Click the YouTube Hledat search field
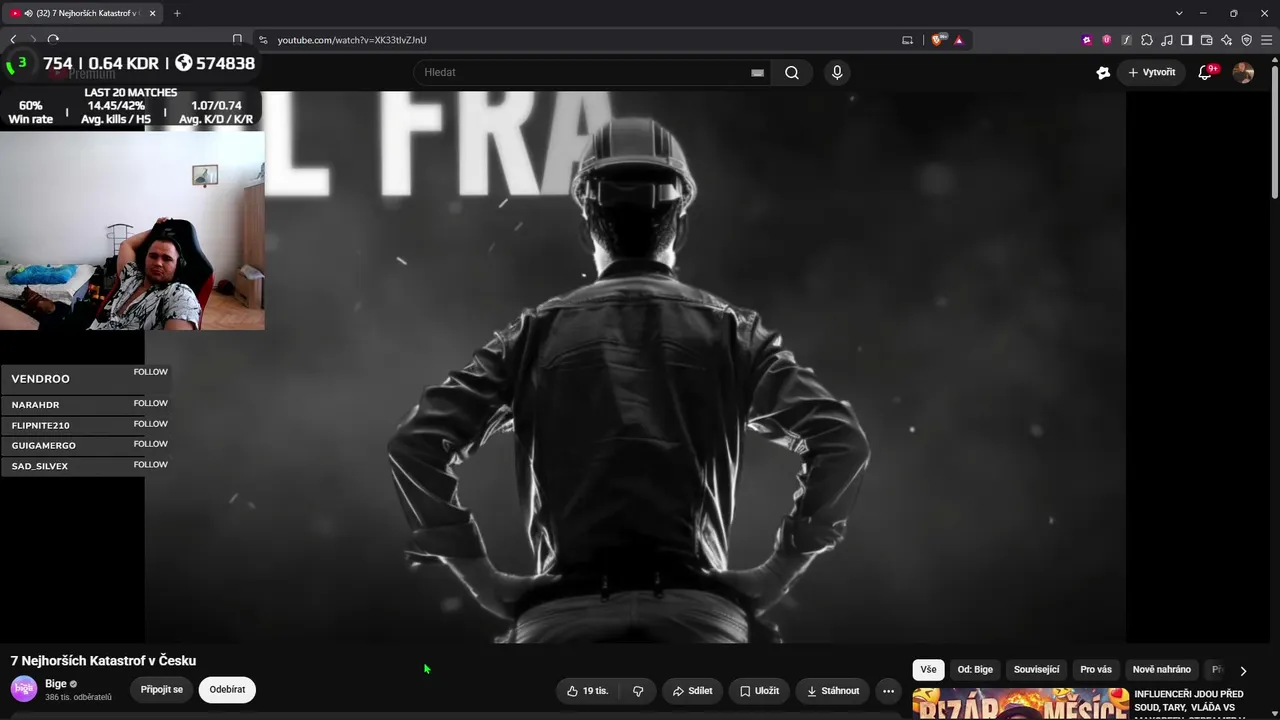Screen dimensions: 1280x720 click(x=585, y=72)
